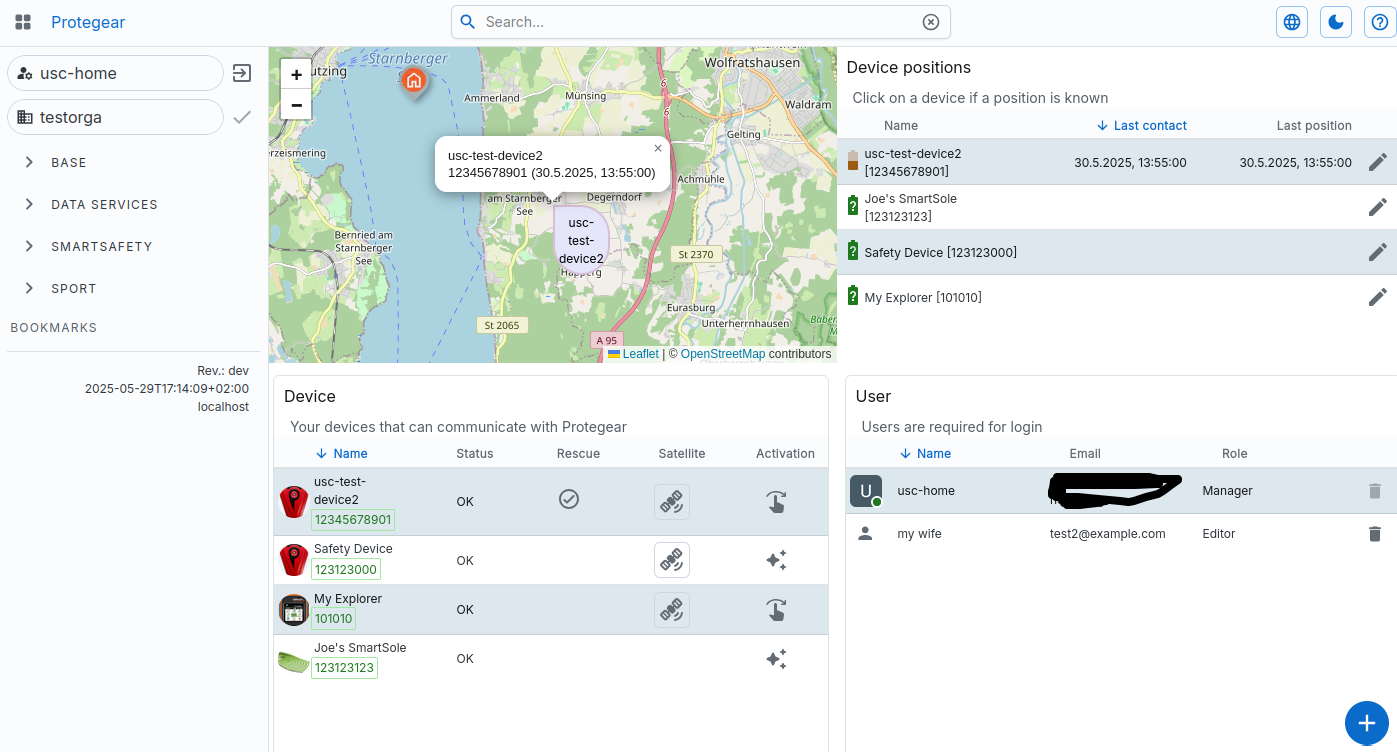Click rescue checkmark for usc-test-device2

pyautogui.click(x=569, y=499)
